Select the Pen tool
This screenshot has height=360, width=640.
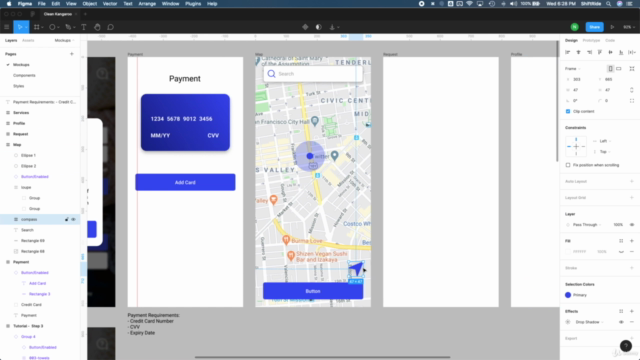[68, 27]
